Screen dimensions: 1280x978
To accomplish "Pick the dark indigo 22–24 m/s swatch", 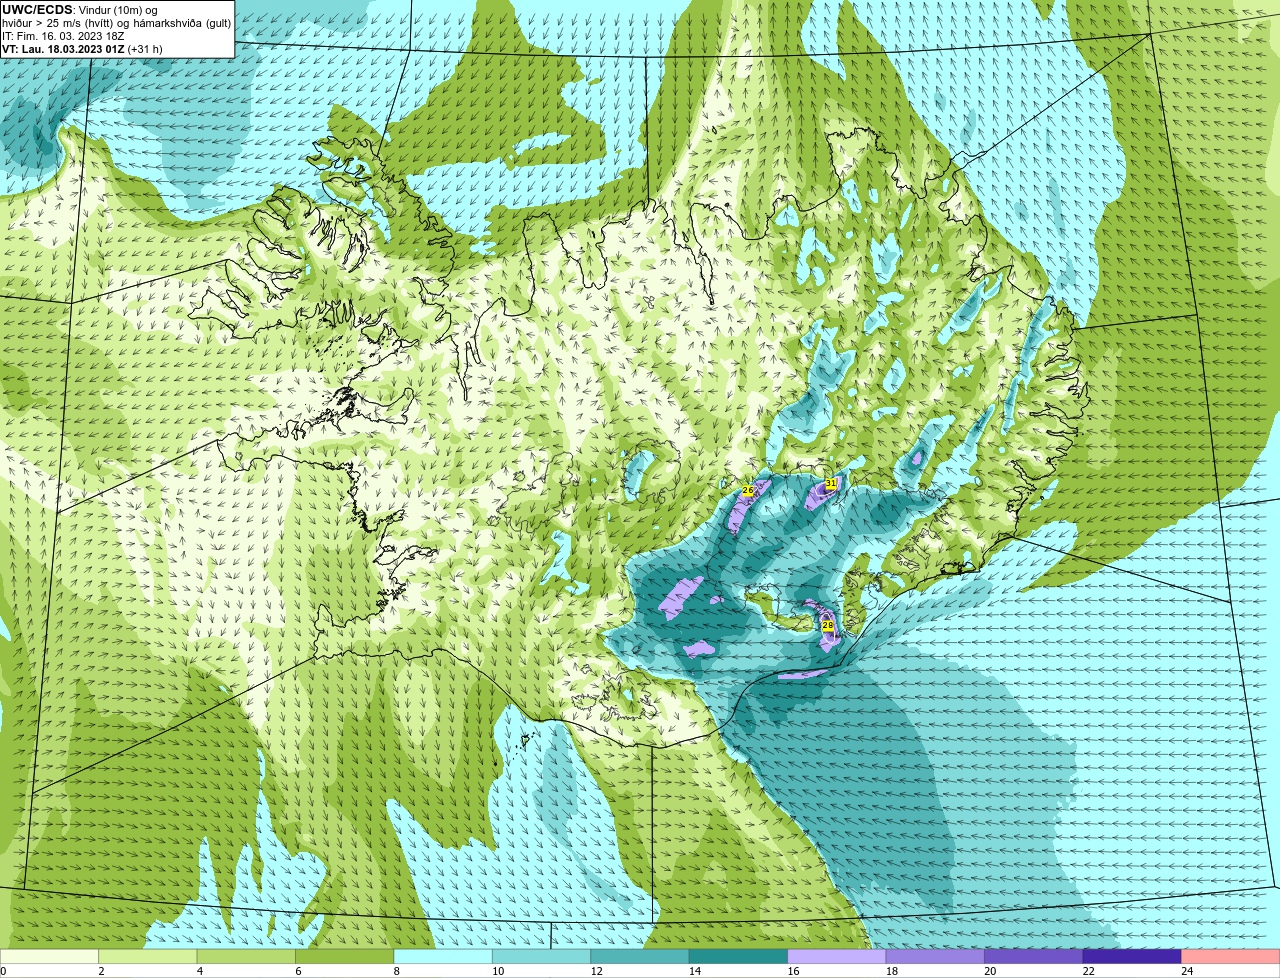I will [x=1133, y=957].
